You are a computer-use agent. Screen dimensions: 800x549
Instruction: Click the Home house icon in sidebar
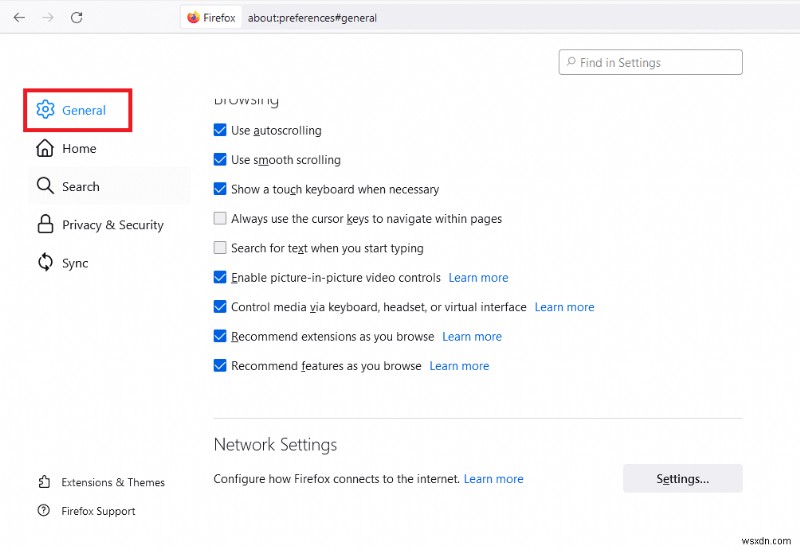point(45,148)
